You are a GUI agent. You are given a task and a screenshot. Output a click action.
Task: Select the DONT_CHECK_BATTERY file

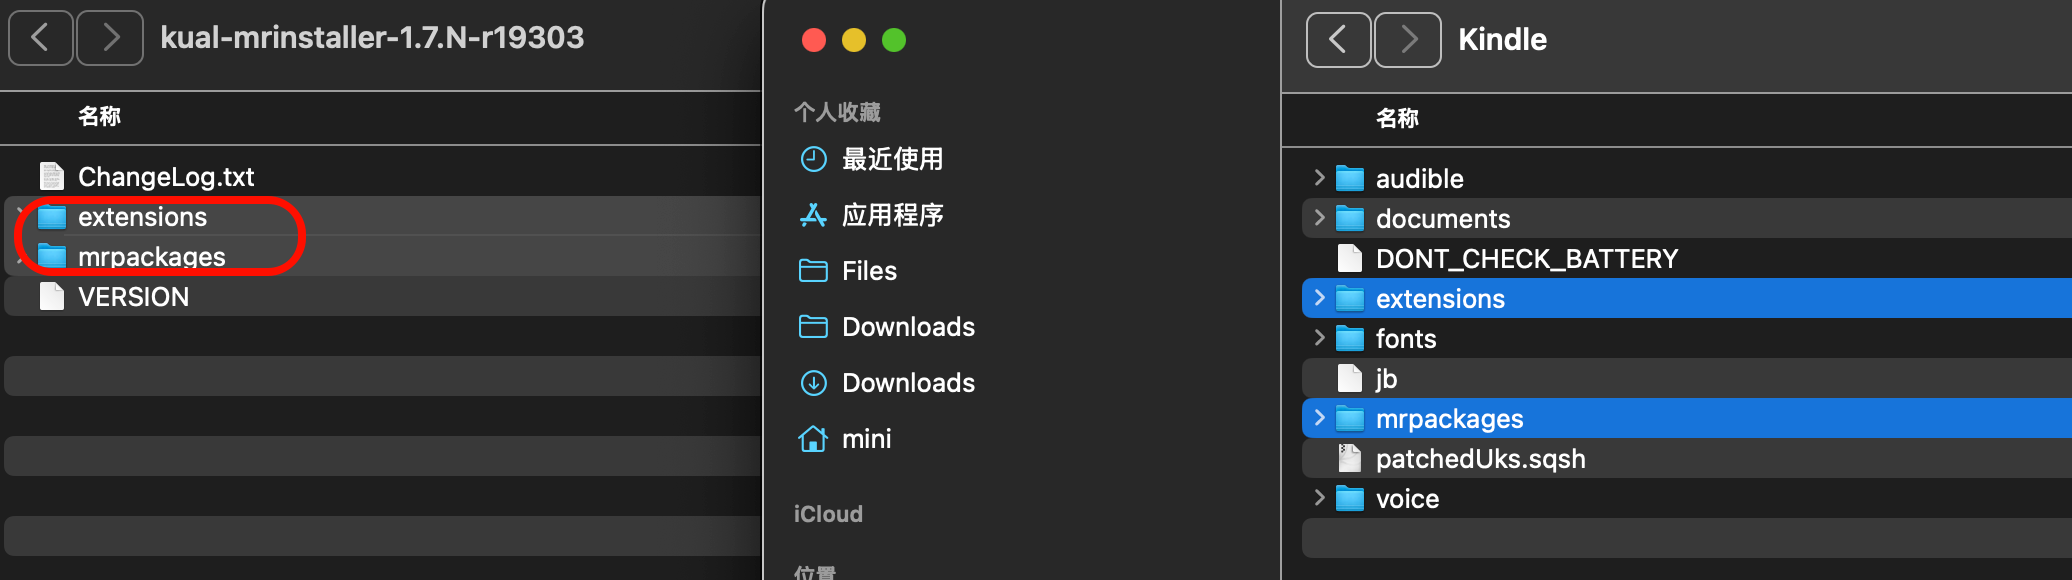pyautogui.click(x=1526, y=259)
